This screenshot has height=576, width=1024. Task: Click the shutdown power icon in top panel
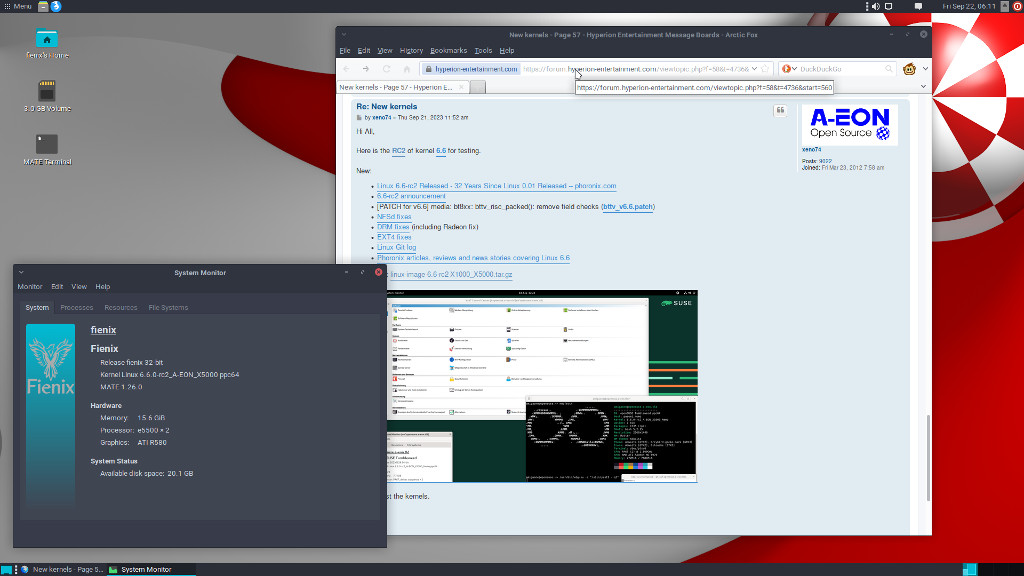(1017, 6)
